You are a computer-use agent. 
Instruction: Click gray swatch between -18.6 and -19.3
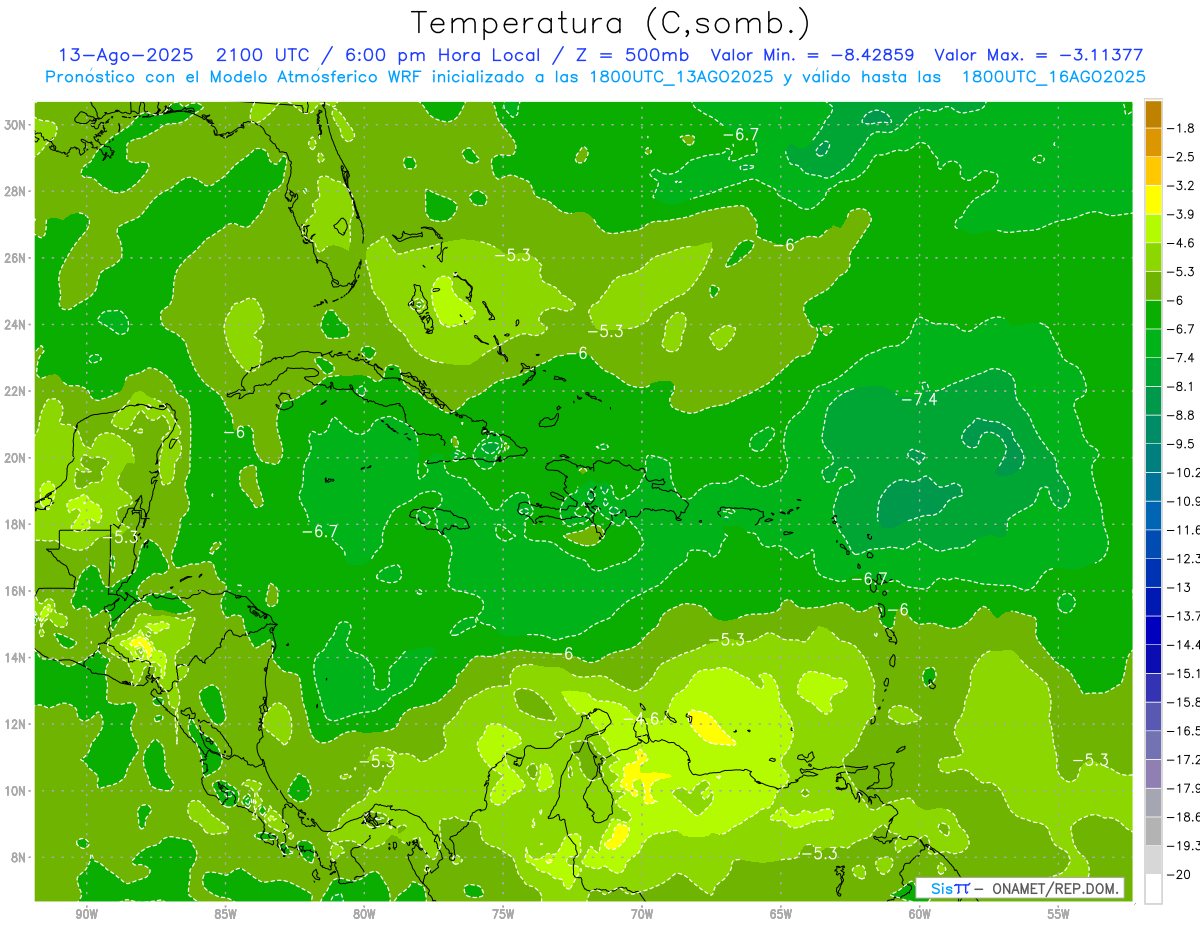1153,830
